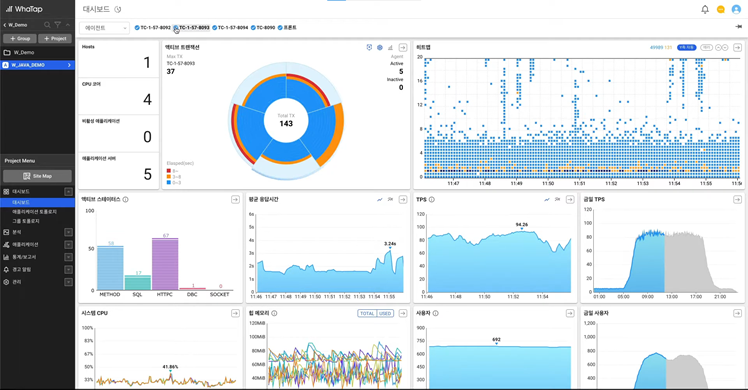Switch heap memory to TOTAL view
748x390 pixels.
pyautogui.click(x=367, y=313)
